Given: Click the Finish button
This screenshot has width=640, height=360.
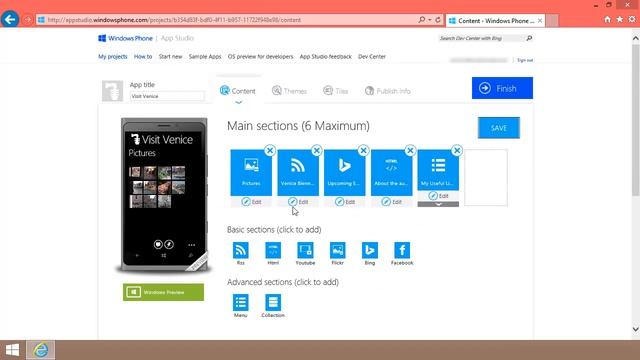Looking at the screenshot, I should [x=502, y=88].
